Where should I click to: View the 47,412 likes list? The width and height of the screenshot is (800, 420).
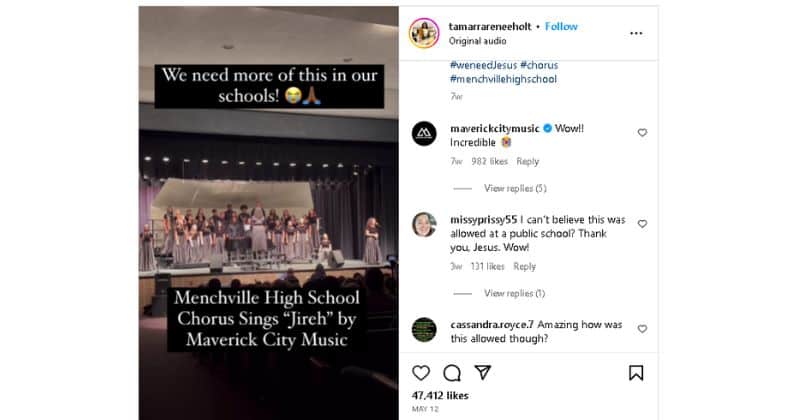440,396
